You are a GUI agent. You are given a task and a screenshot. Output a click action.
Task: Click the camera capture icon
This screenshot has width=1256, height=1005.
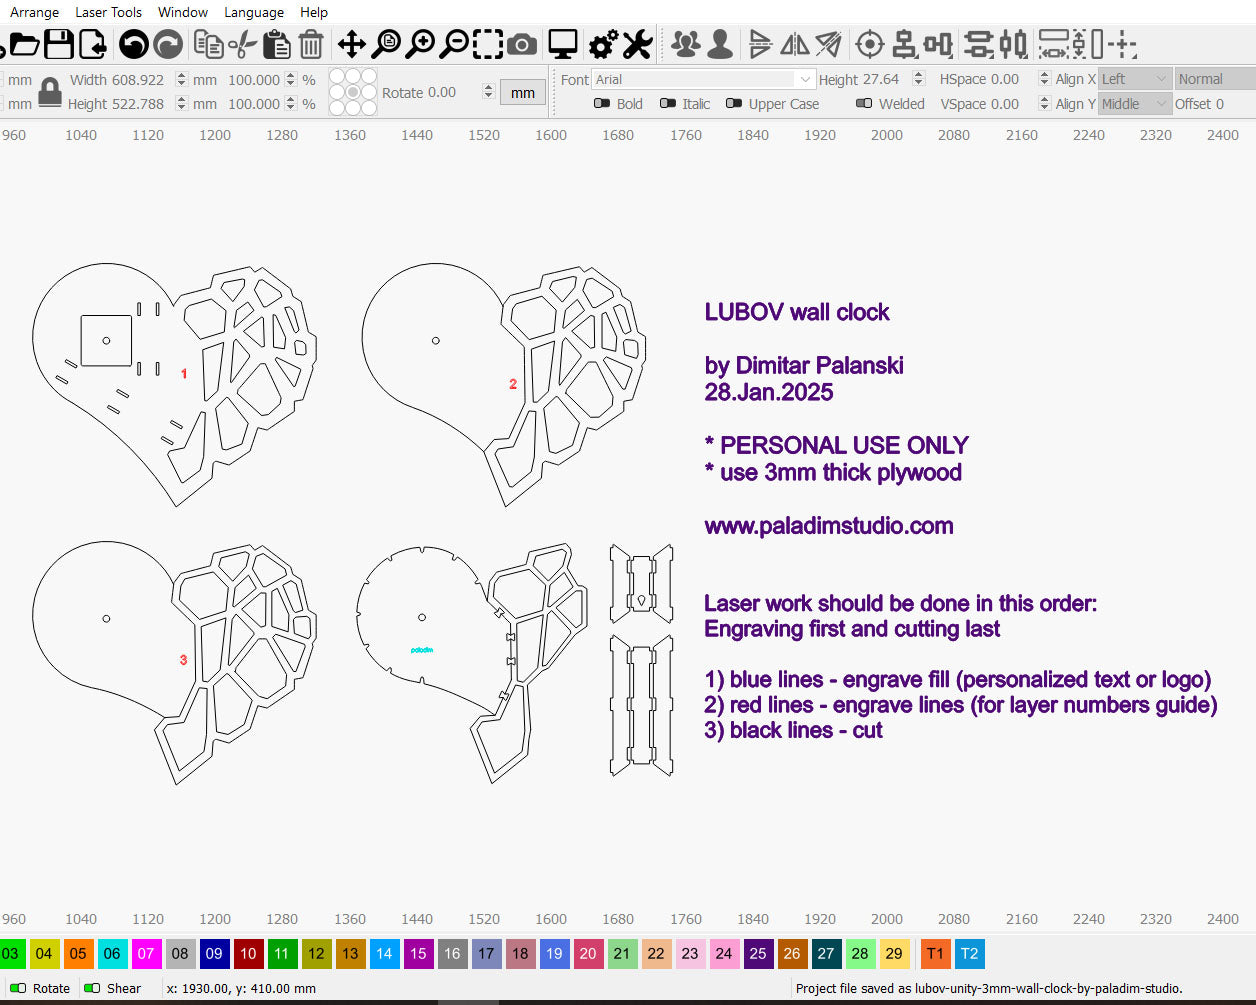[x=521, y=44]
